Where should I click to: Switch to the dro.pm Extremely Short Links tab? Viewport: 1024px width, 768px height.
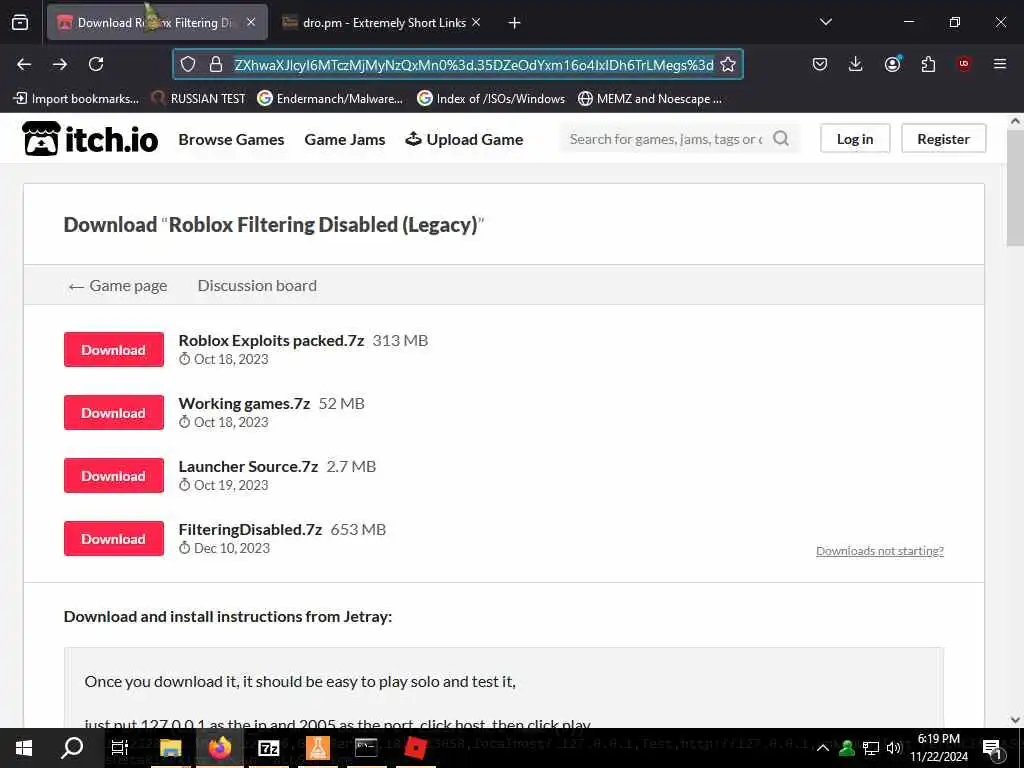tap(382, 23)
